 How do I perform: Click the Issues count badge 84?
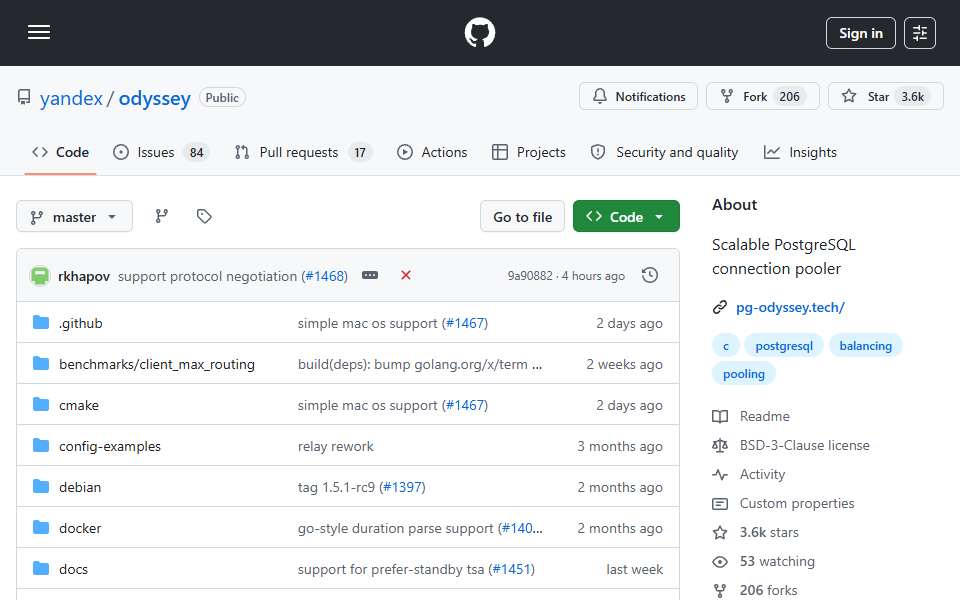click(196, 152)
